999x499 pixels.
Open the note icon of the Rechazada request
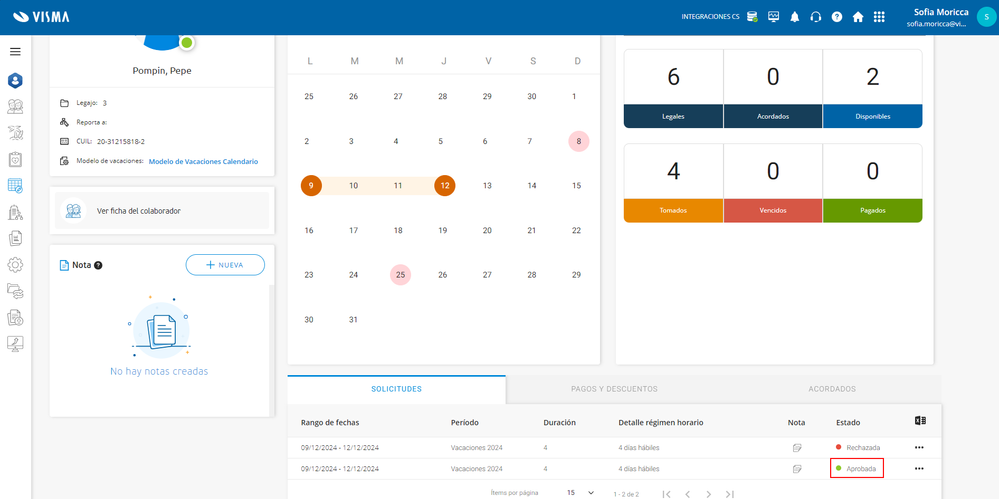(x=796, y=447)
